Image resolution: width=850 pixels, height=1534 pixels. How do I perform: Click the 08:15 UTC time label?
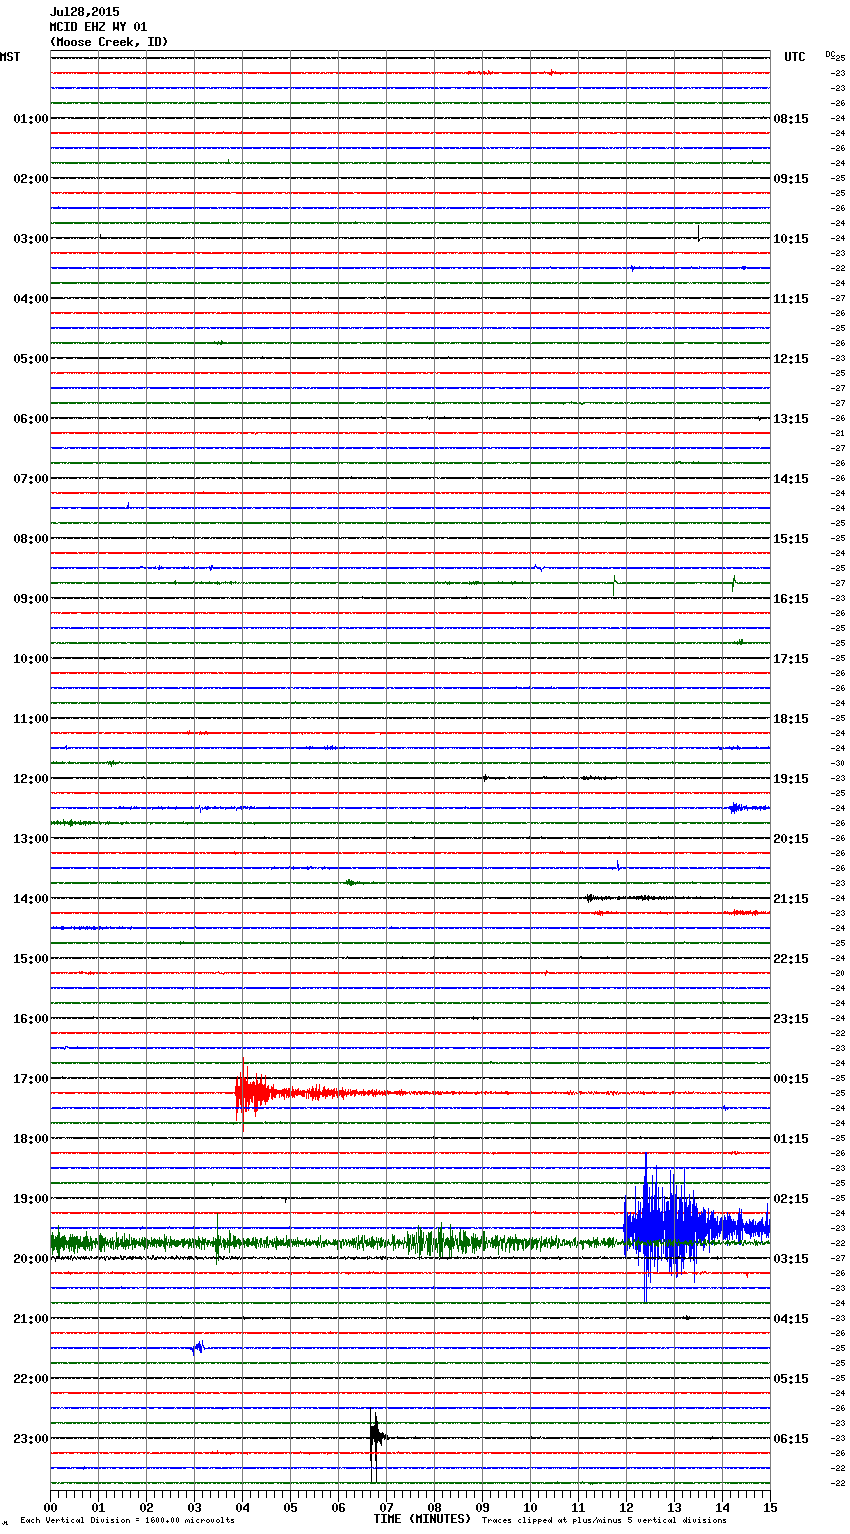coord(791,118)
